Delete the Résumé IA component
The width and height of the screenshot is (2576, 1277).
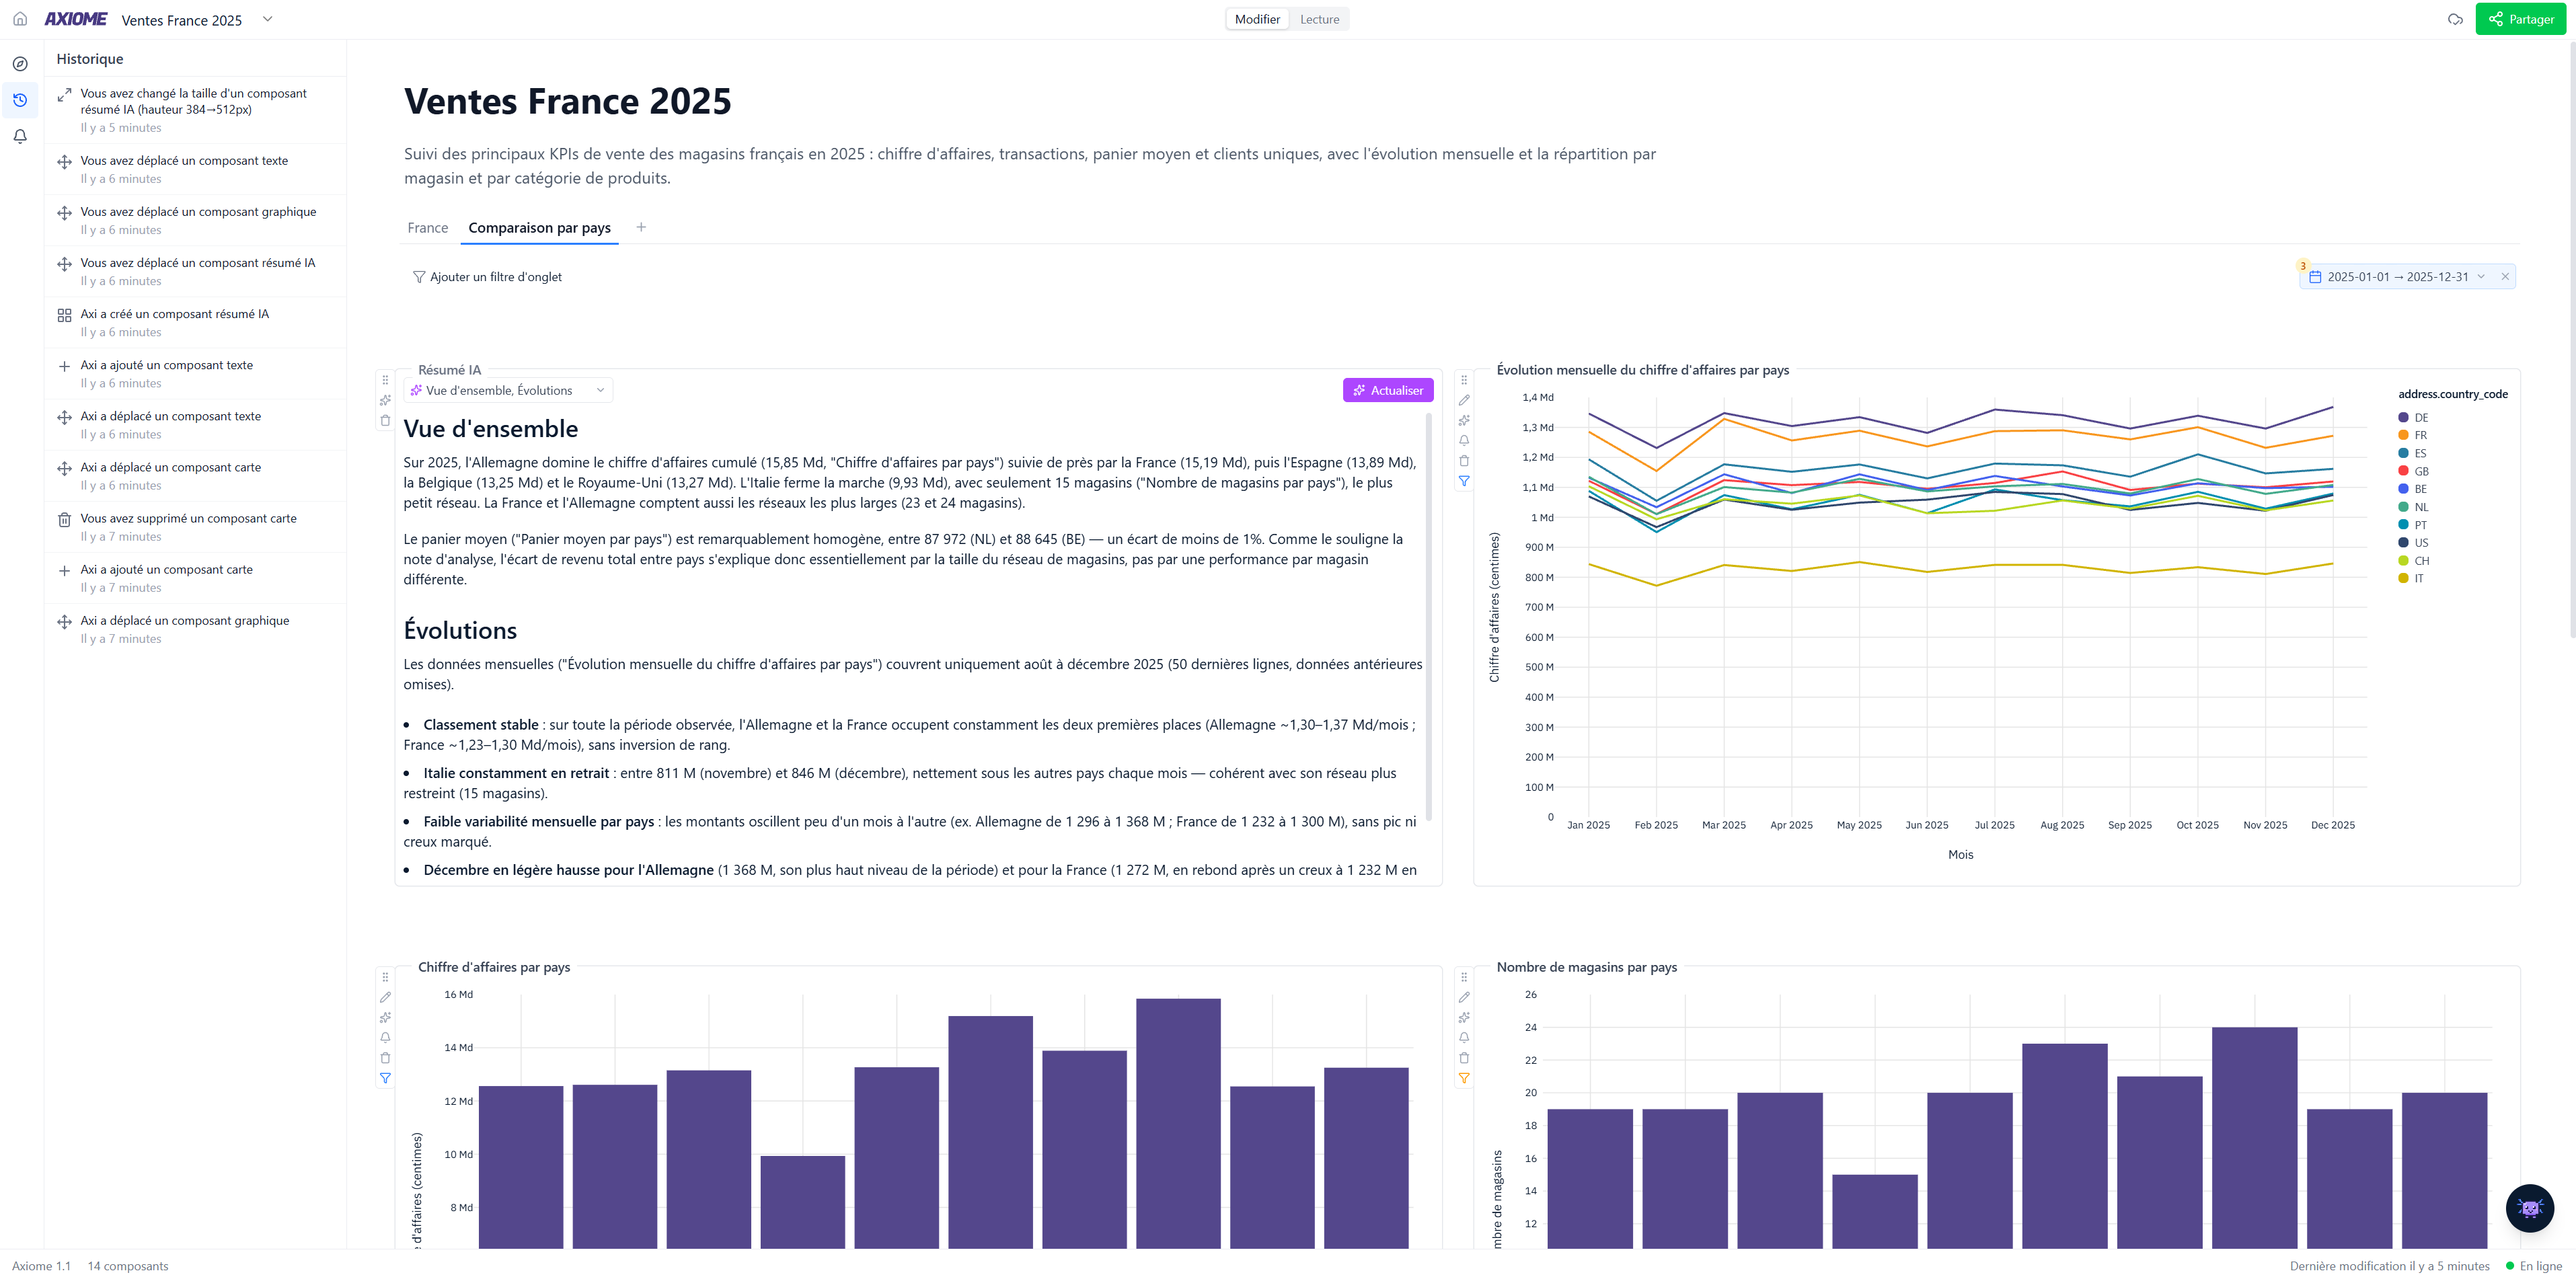click(385, 421)
